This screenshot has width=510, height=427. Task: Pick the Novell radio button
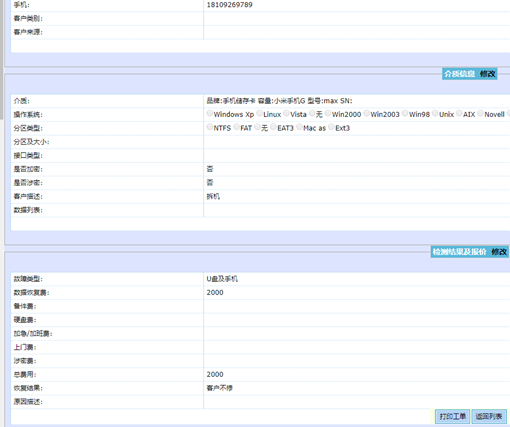coord(480,114)
